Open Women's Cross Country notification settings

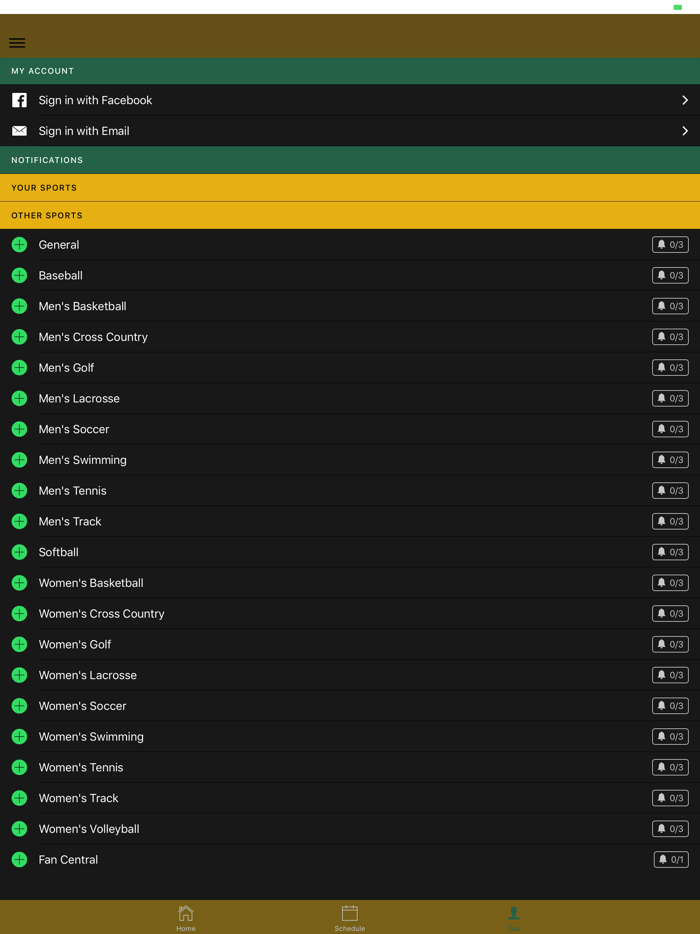[670, 614]
